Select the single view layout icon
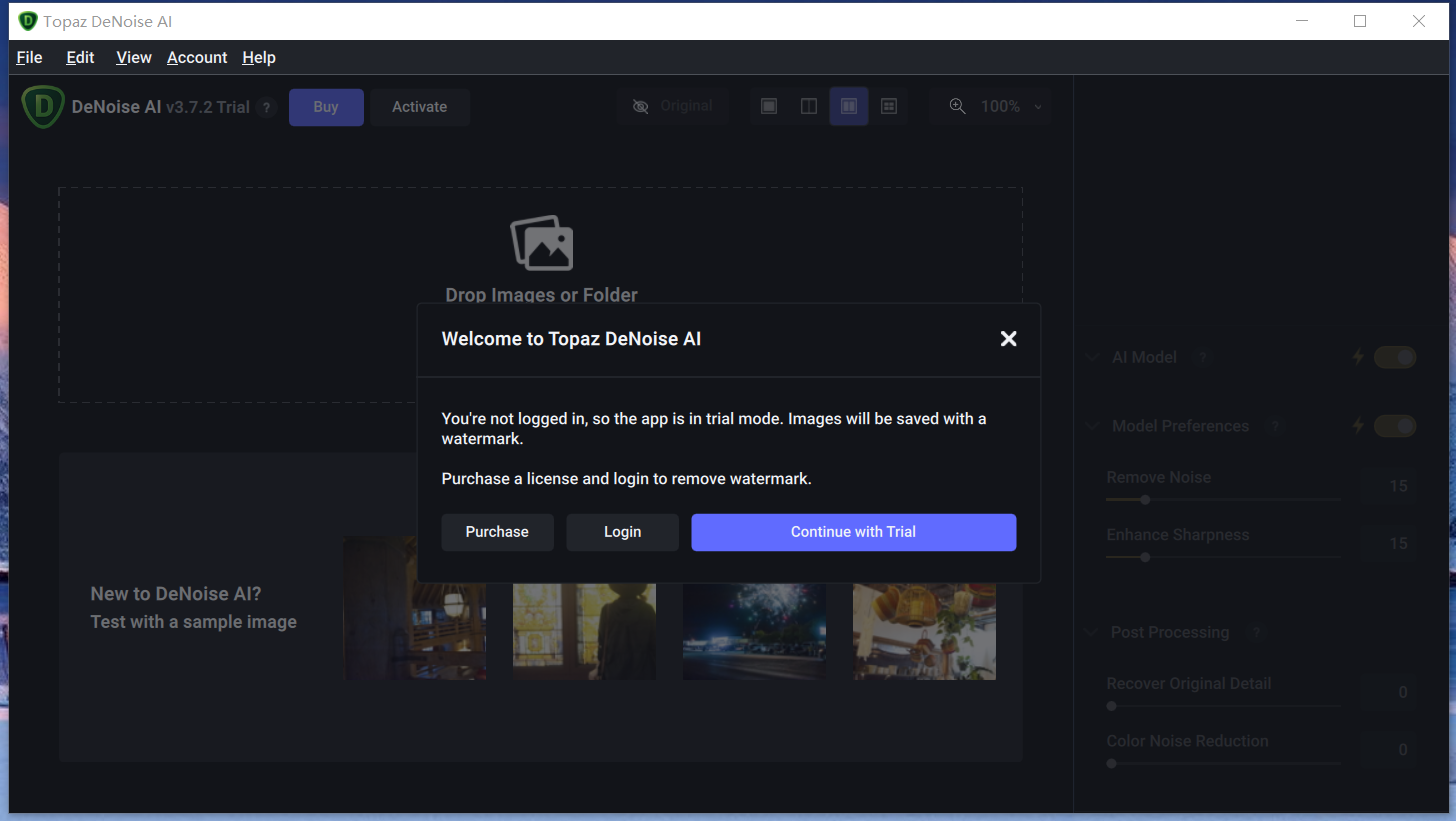 [769, 106]
